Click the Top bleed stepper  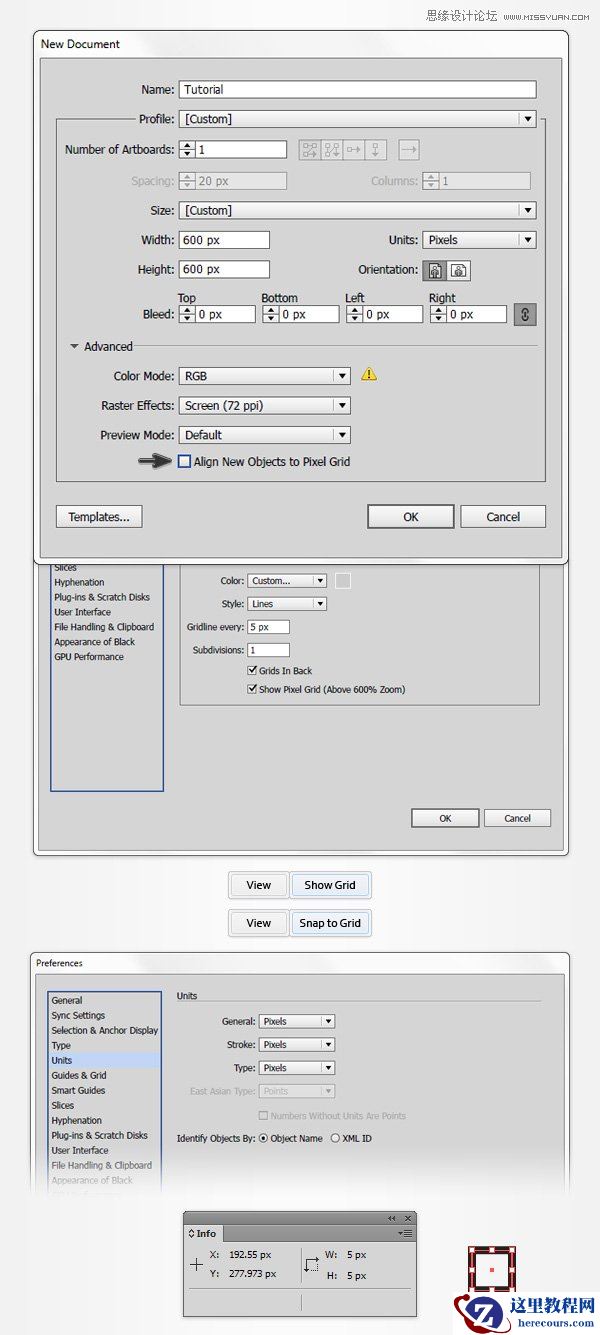186,314
